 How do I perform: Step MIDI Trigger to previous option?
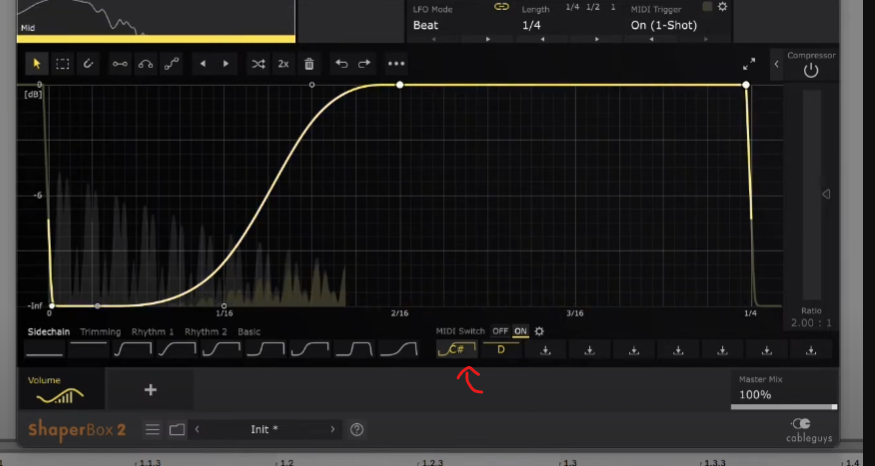pos(652,39)
